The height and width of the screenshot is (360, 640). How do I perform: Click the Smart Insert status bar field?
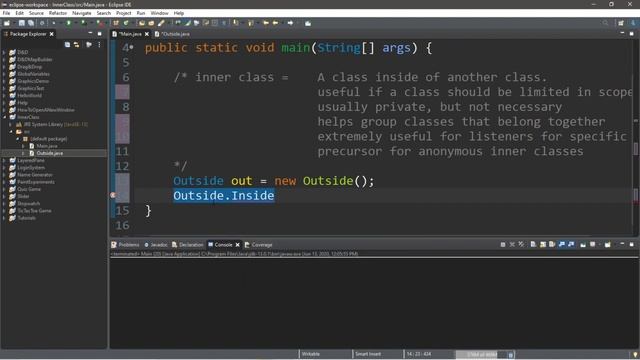pyautogui.click(x=368, y=354)
